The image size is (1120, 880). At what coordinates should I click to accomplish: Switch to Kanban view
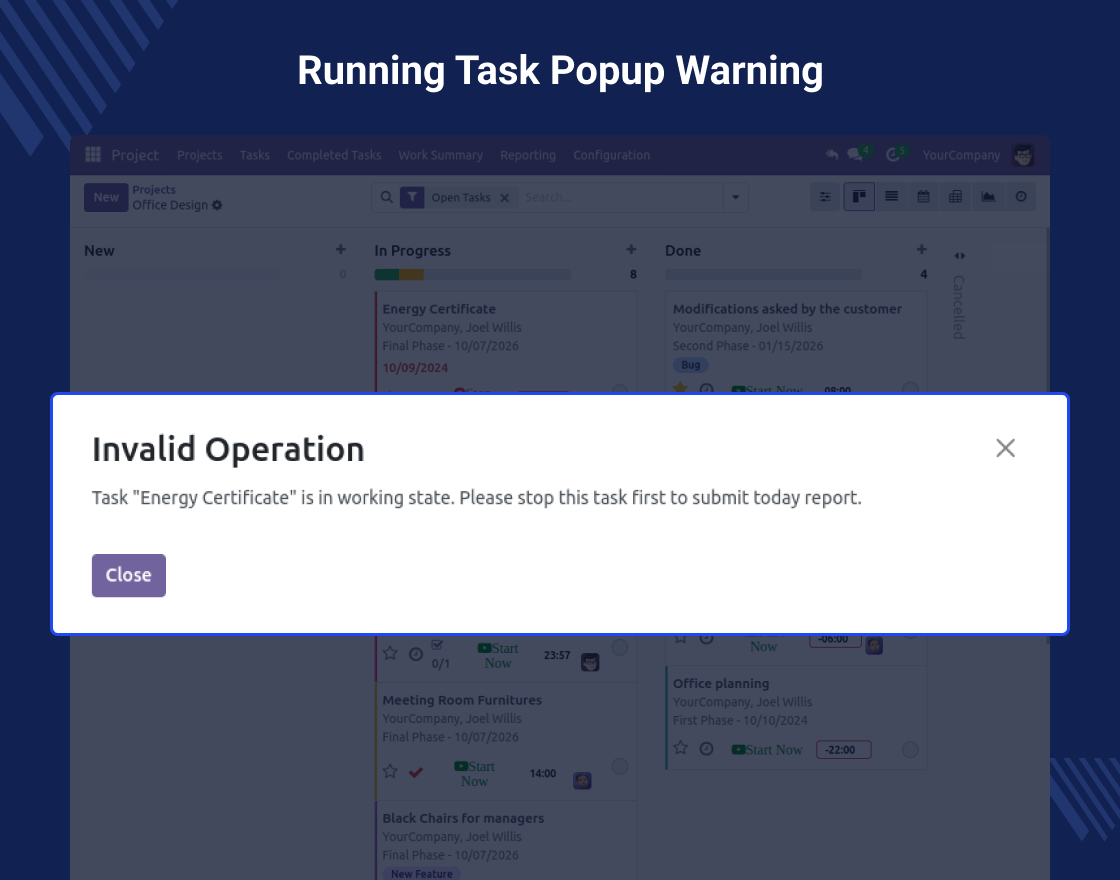(x=859, y=196)
